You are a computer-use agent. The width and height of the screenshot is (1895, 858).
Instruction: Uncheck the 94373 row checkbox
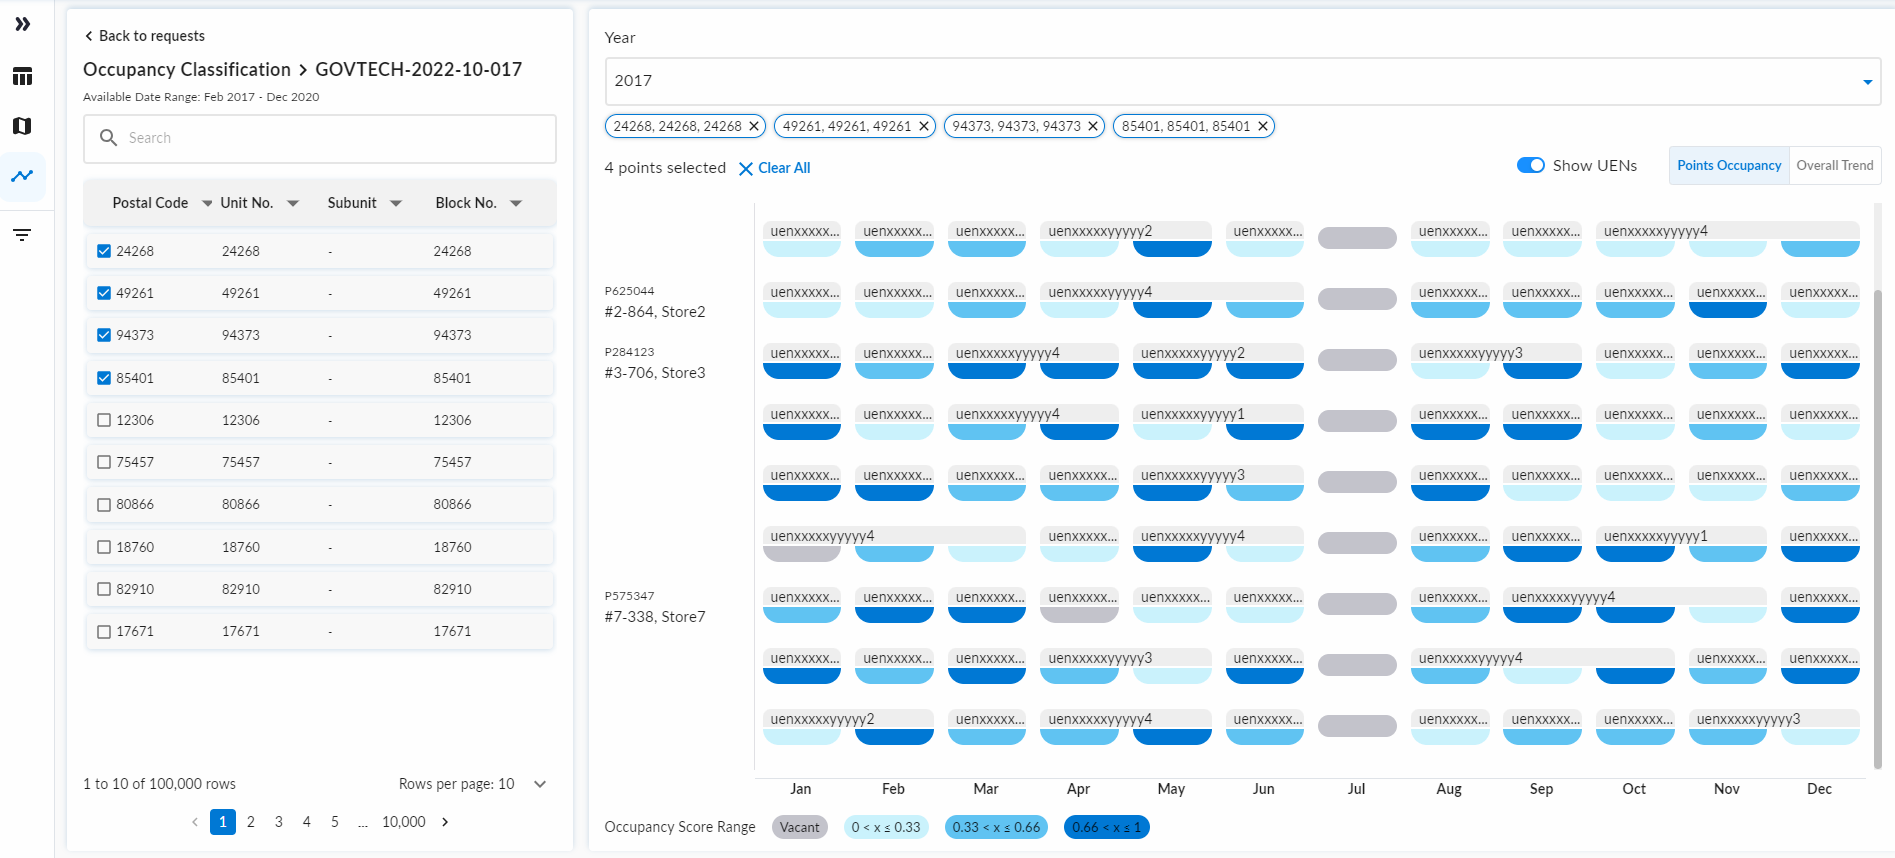pos(104,335)
